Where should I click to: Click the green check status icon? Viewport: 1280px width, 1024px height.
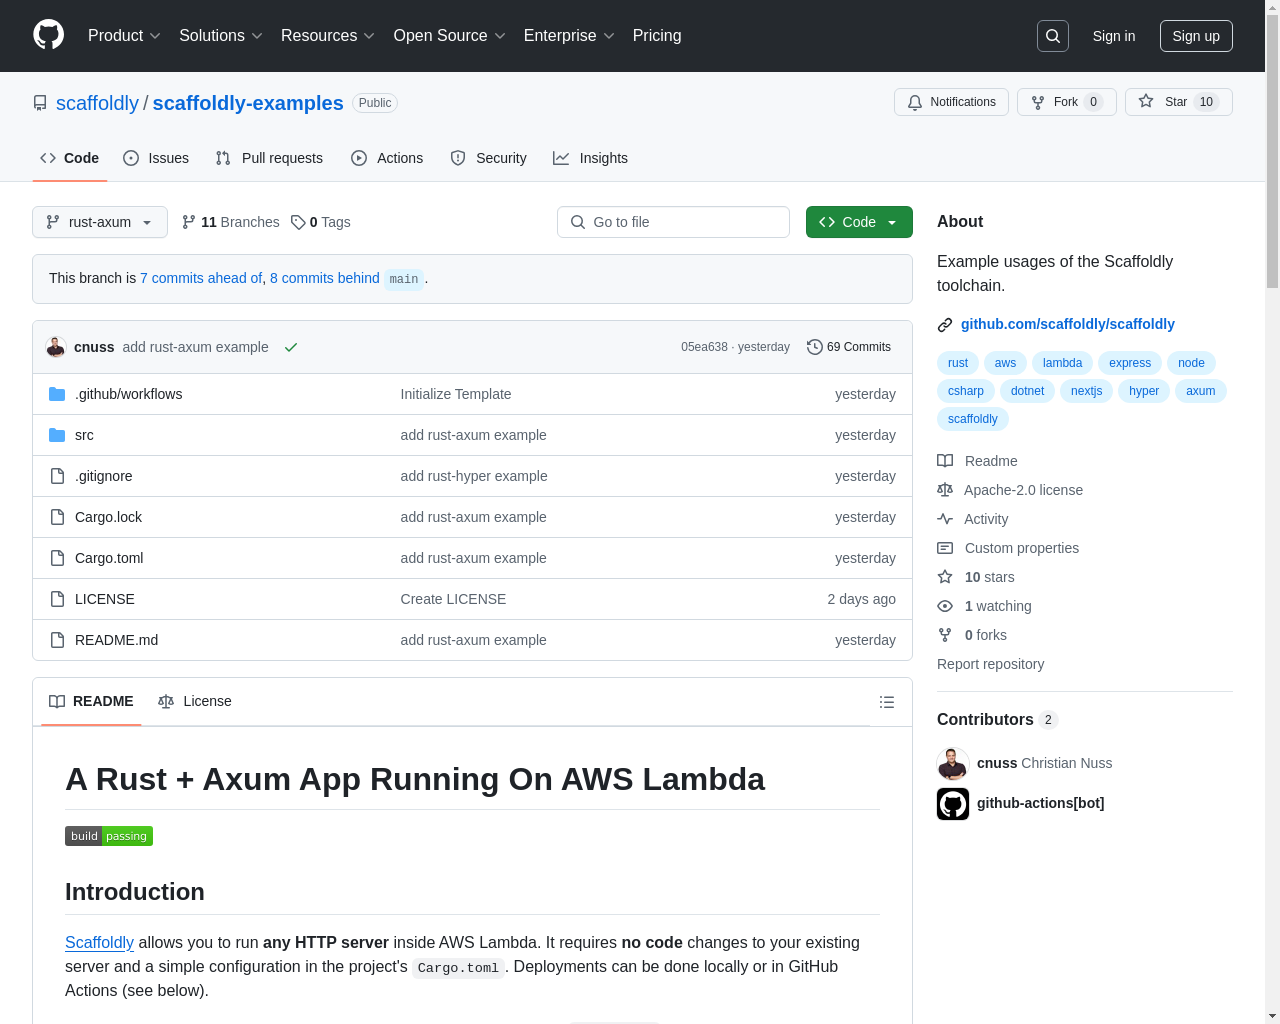pos(291,347)
